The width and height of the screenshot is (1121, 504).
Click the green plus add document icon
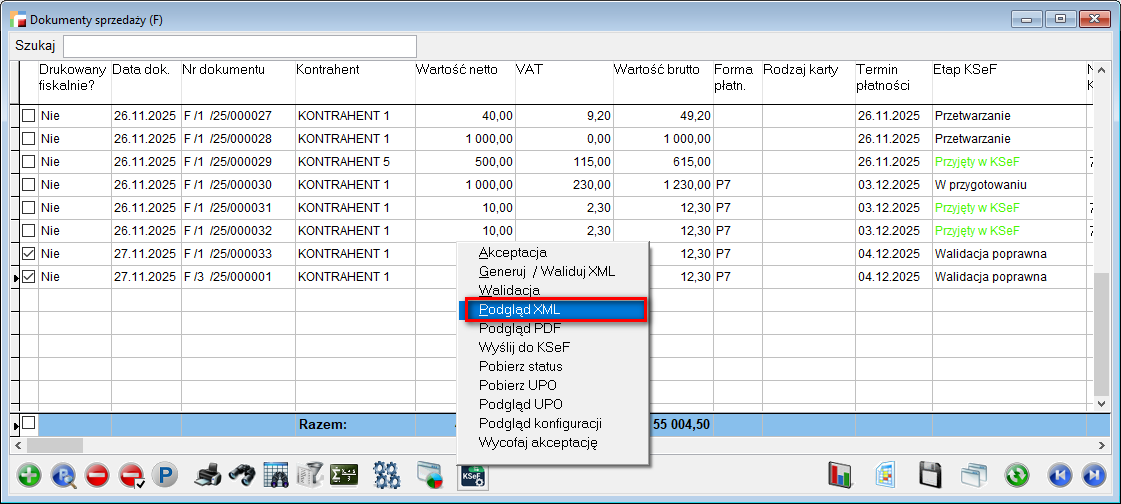click(x=30, y=475)
